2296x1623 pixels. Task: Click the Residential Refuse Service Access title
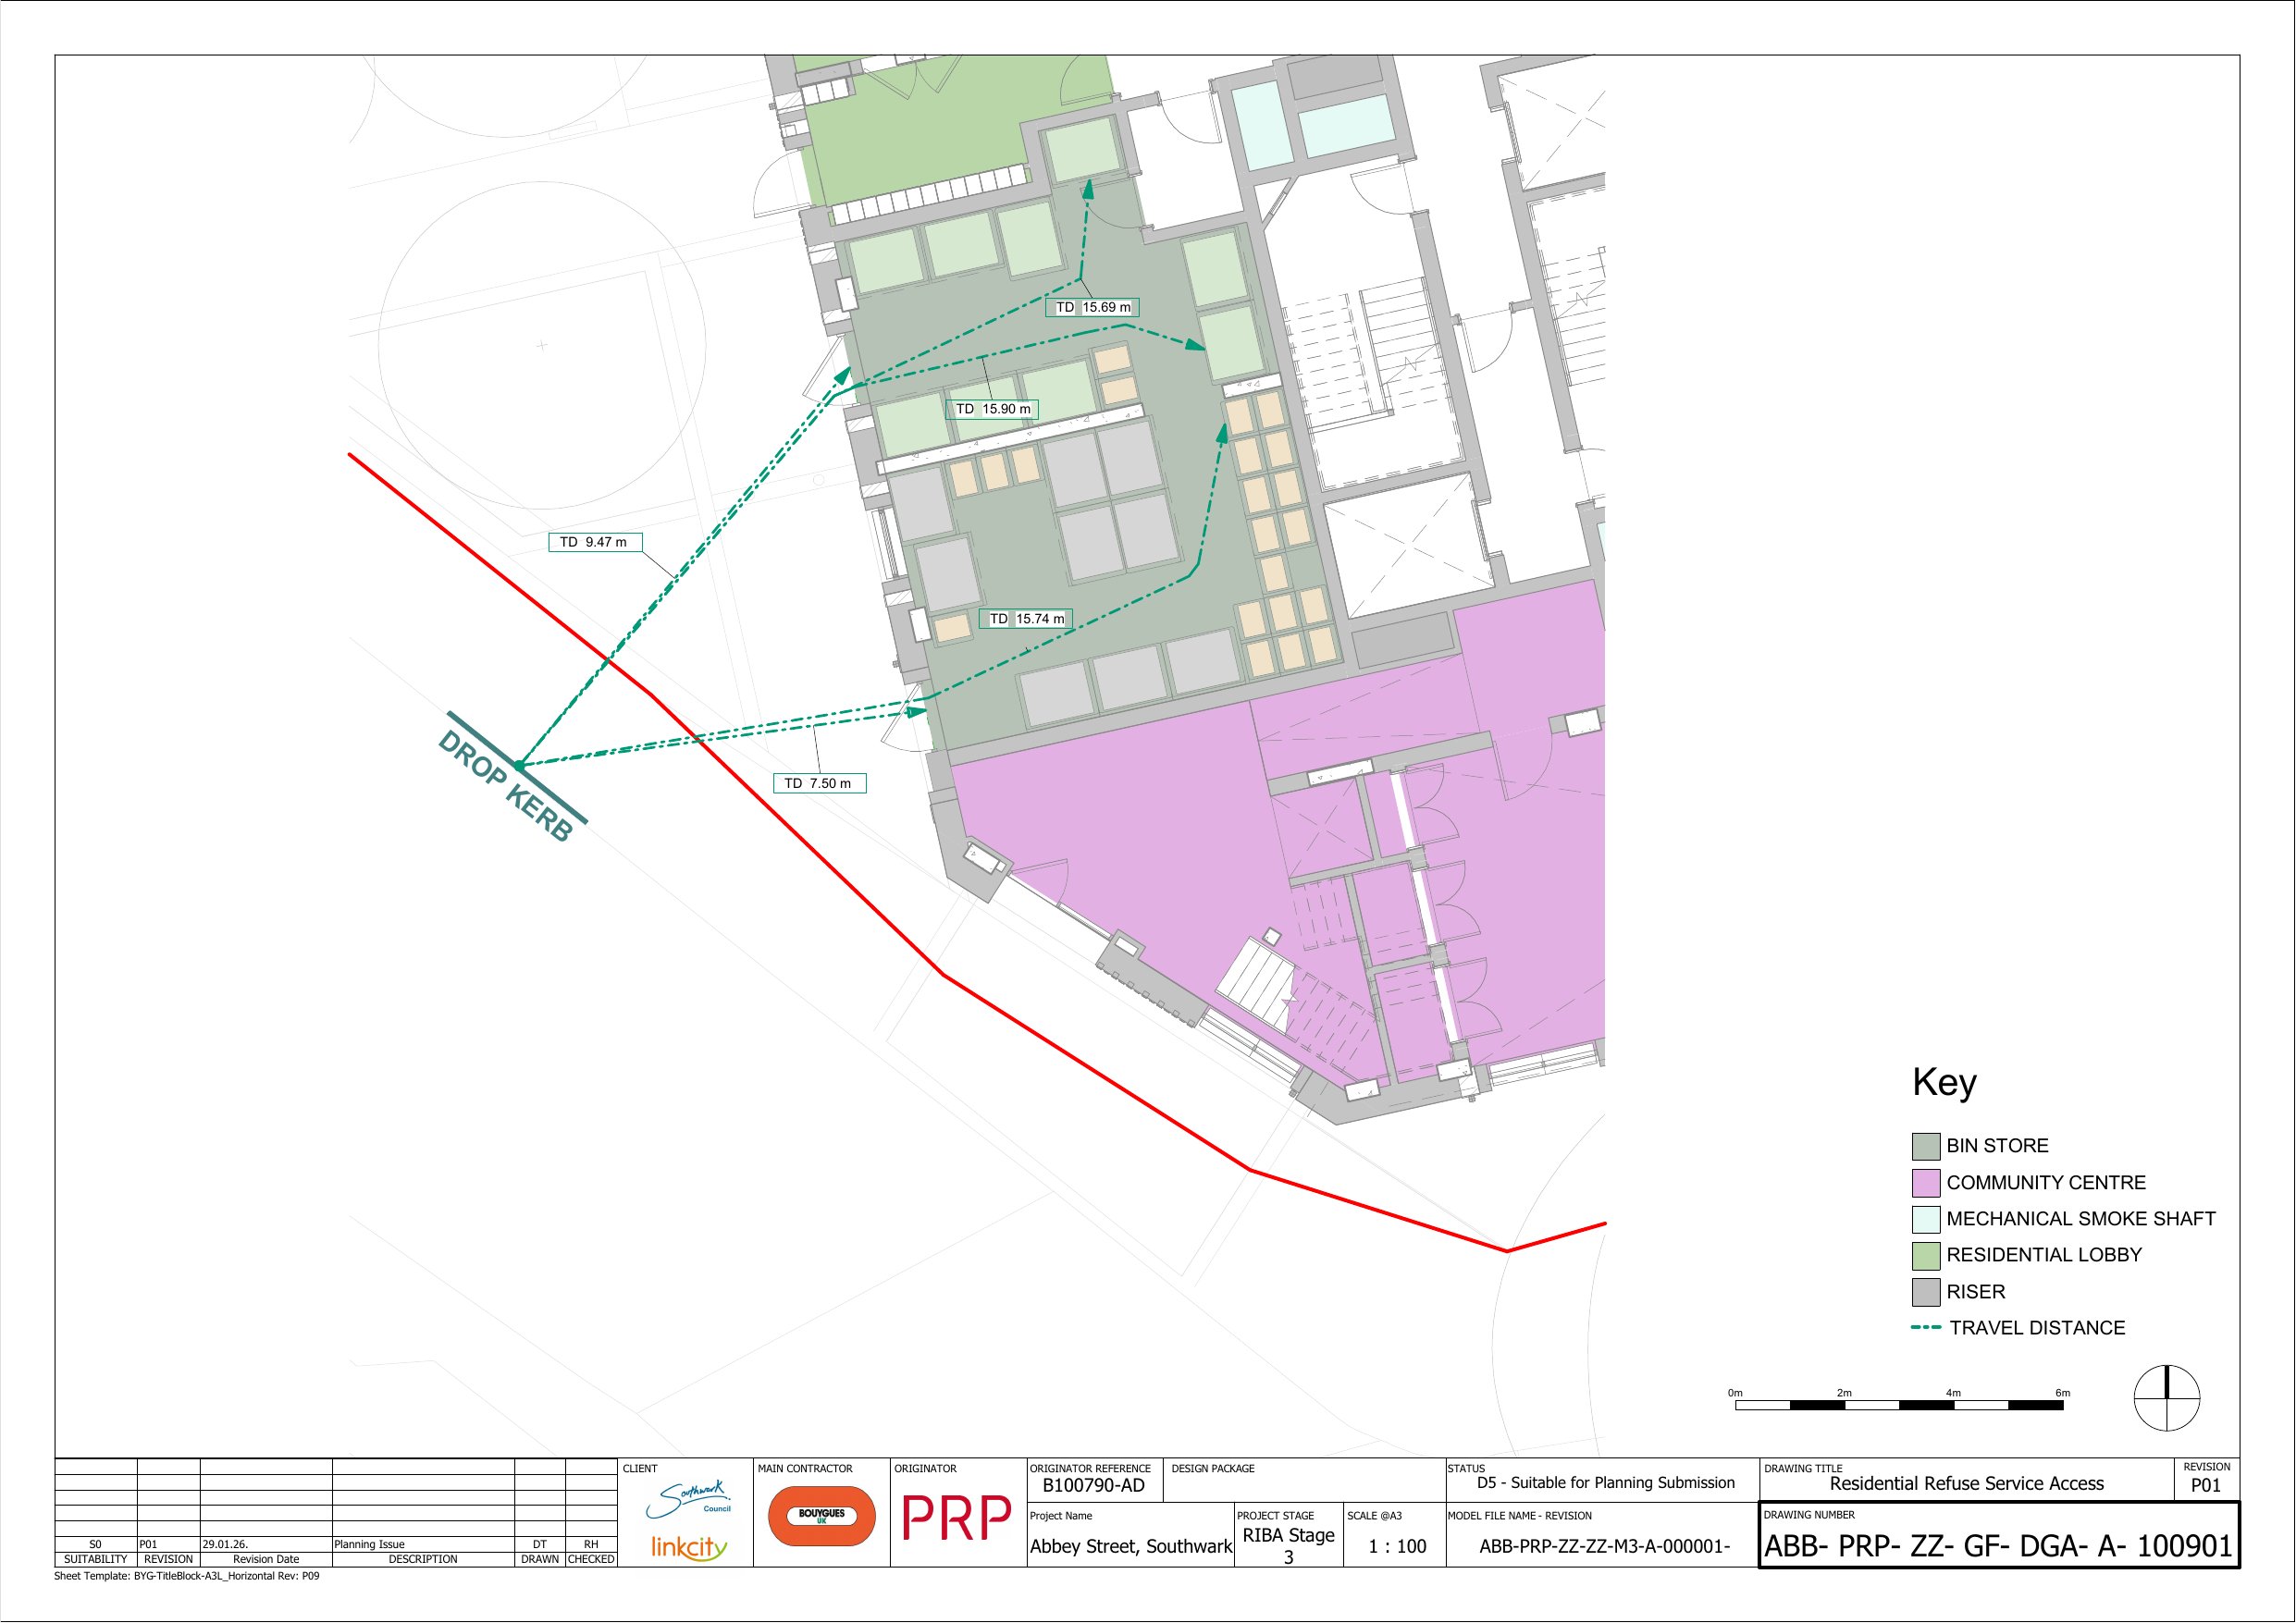pyautogui.click(x=1965, y=1483)
